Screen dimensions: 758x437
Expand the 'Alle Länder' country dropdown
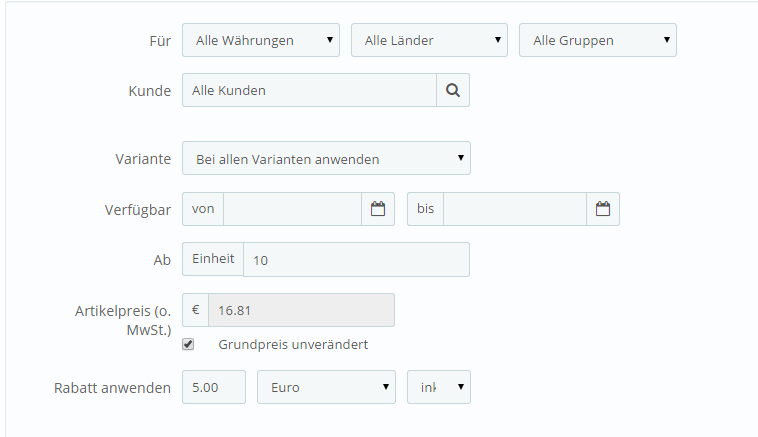pos(429,40)
